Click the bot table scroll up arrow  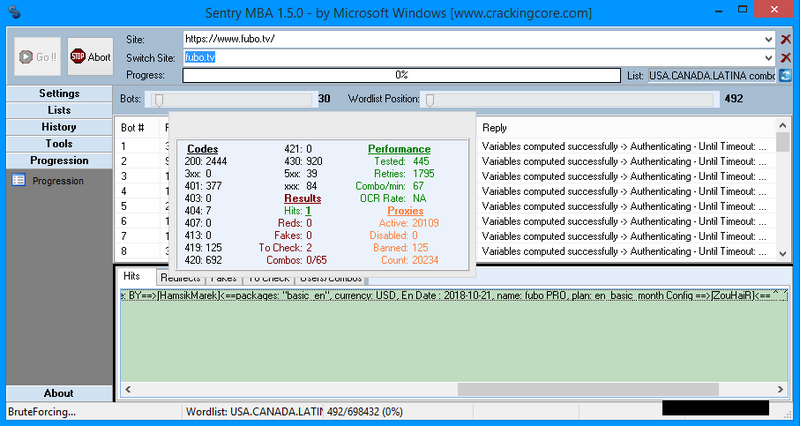tap(782, 126)
